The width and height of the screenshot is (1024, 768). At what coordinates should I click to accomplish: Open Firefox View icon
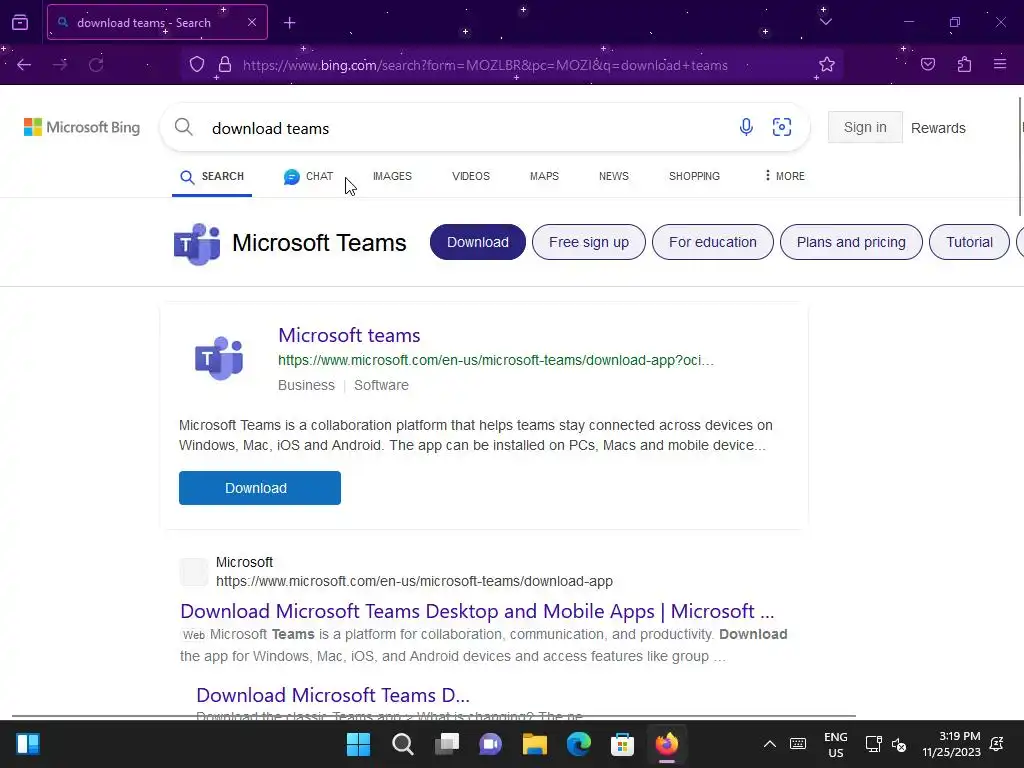tap(20, 23)
